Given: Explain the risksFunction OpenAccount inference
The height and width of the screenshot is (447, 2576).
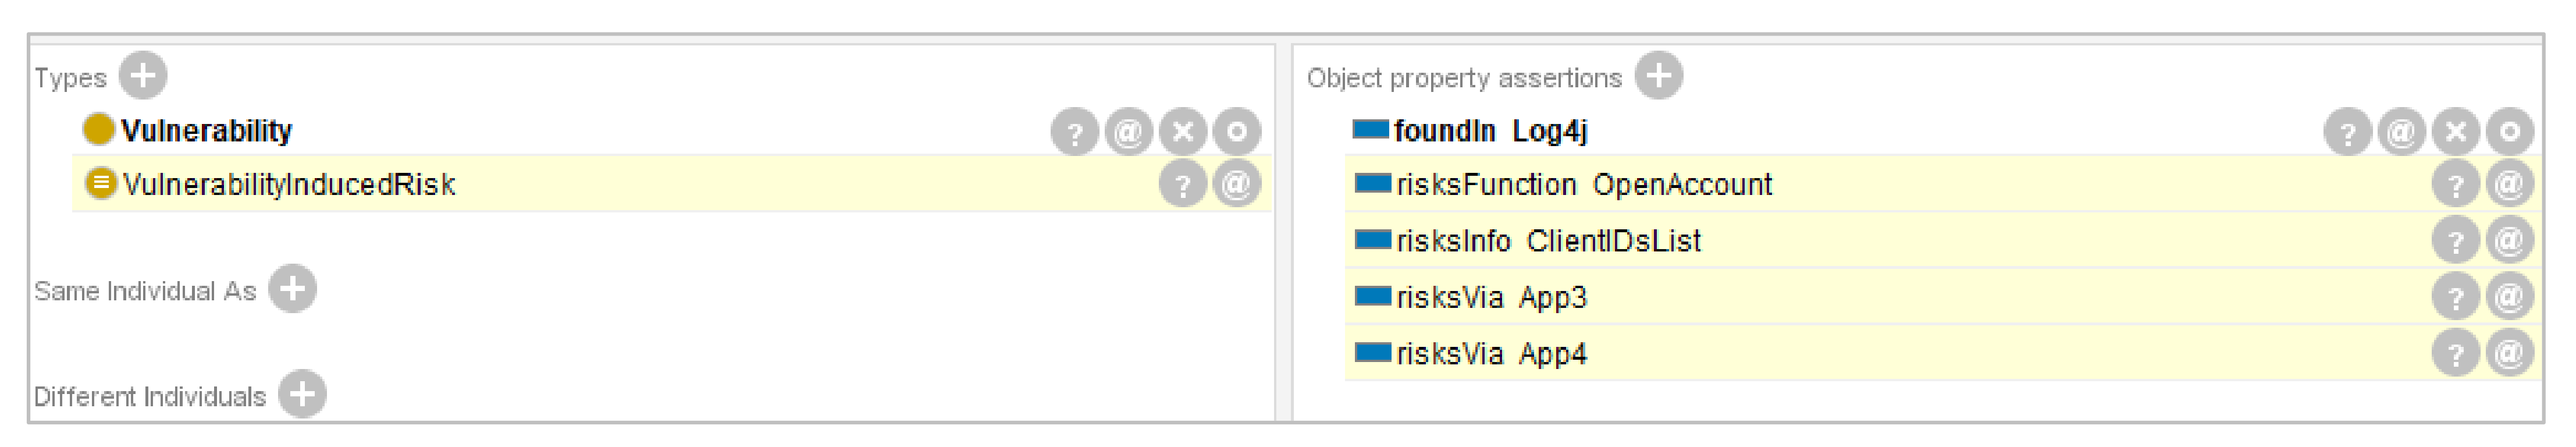Looking at the screenshot, I should (x=2456, y=185).
